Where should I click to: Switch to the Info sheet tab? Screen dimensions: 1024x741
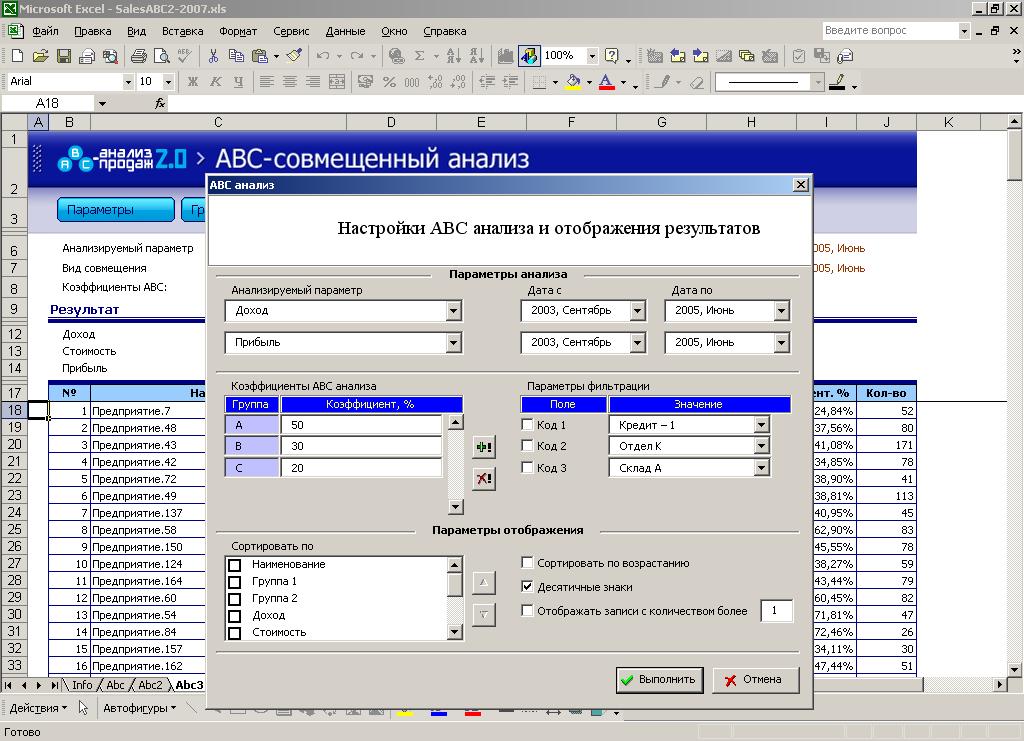point(82,685)
